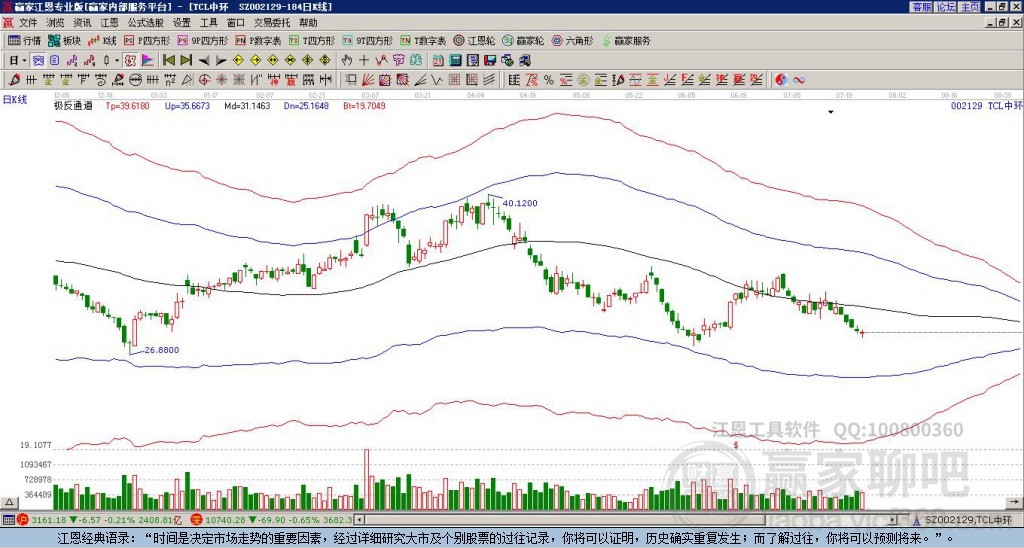Viewport: 1024px width, 548px height.
Task: Open the 行情 market quotes view
Action: coord(24,40)
